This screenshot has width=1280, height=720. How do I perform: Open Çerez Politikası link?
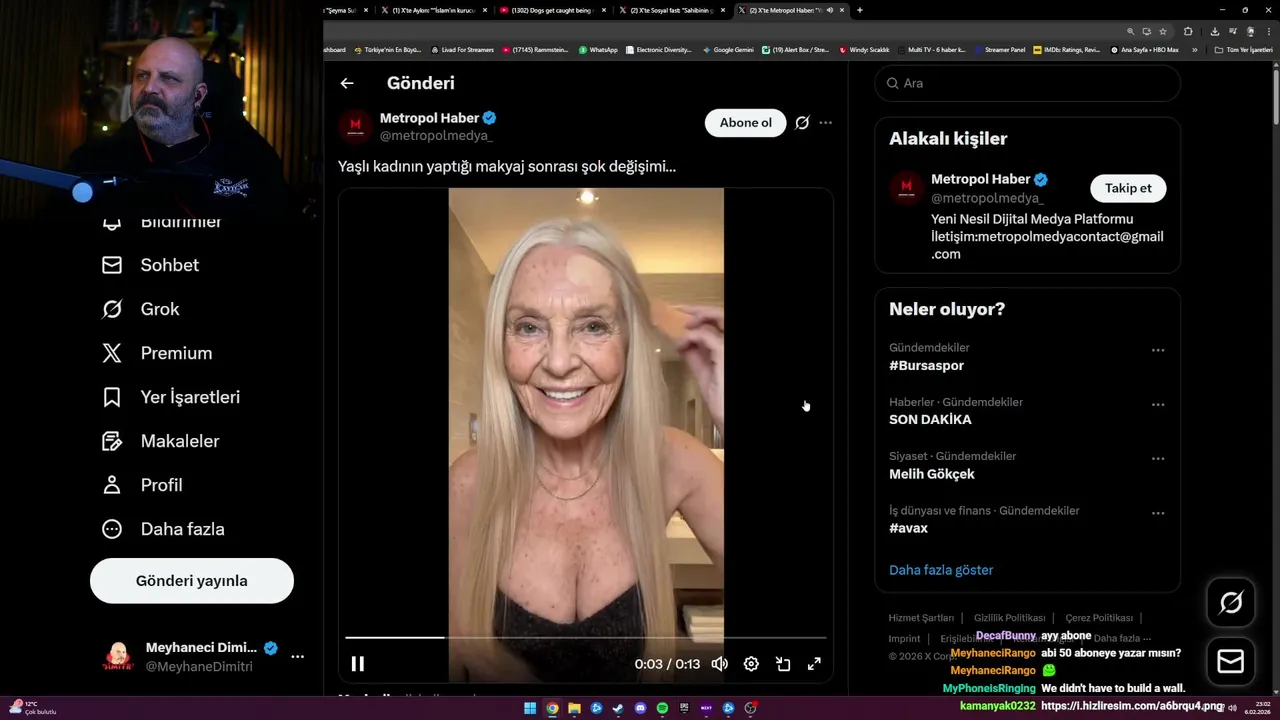pos(1099,618)
